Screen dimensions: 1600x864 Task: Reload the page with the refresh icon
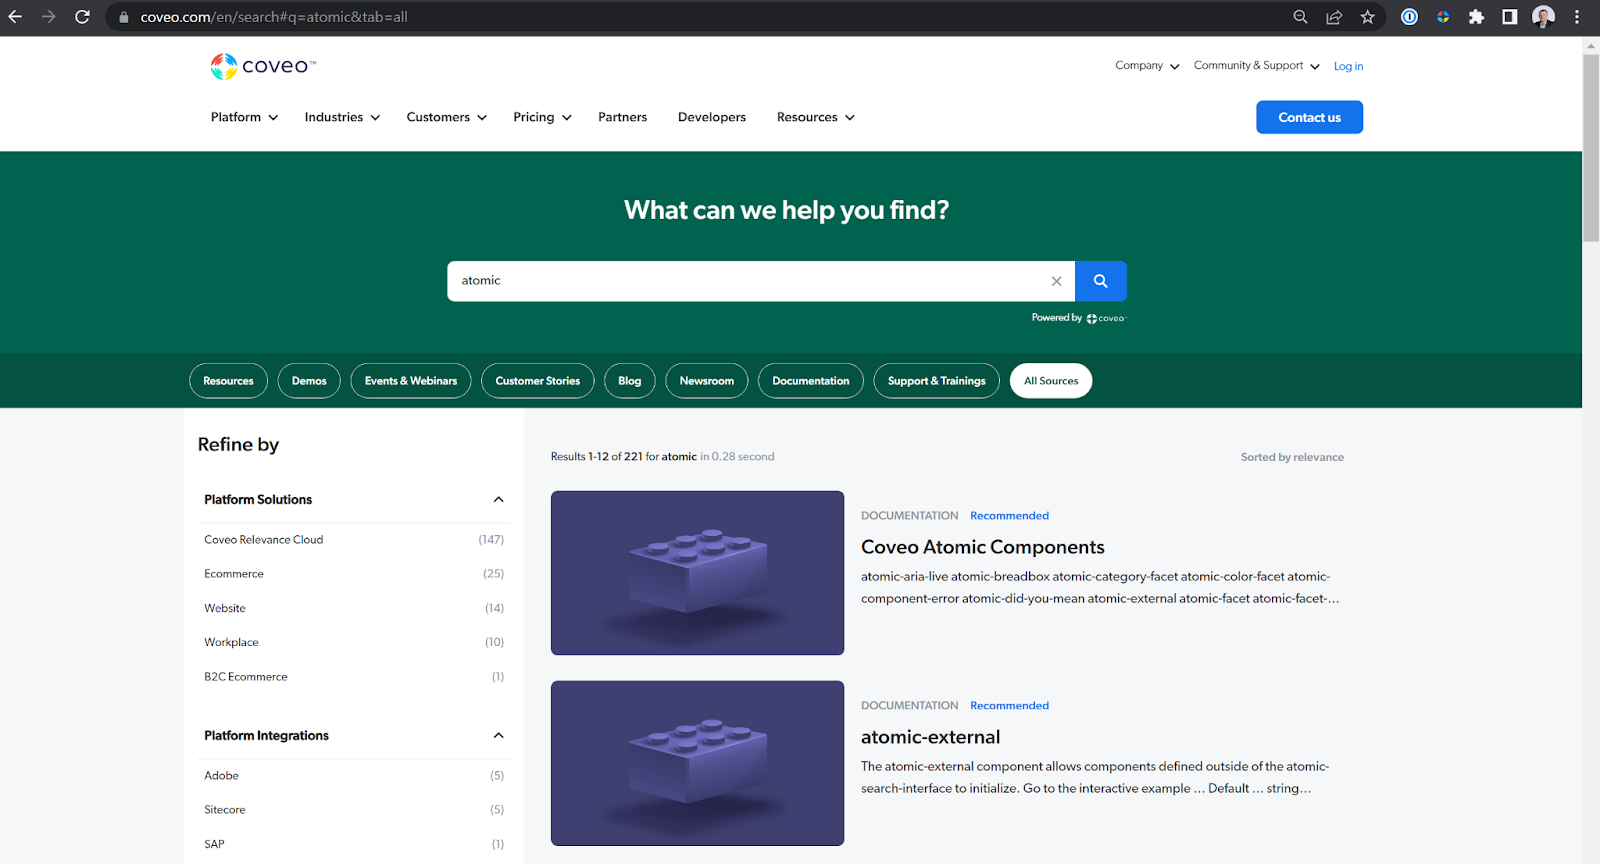pos(82,17)
